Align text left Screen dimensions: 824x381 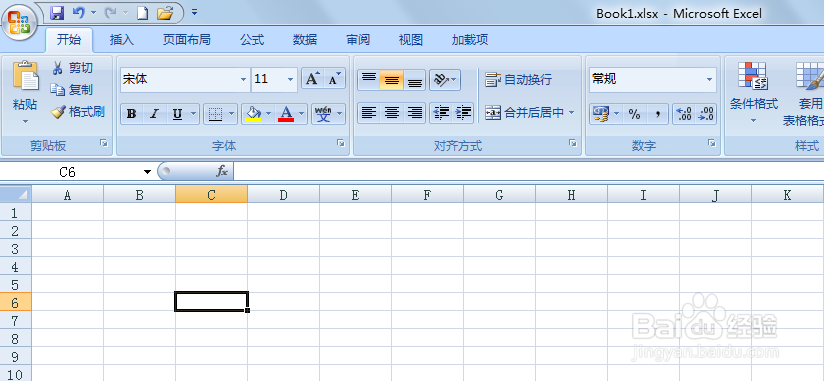point(369,113)
